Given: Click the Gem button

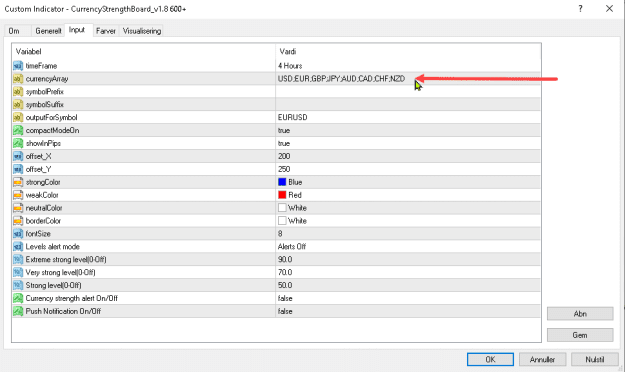Looking at the screenshot, I should tap(580, 335).
